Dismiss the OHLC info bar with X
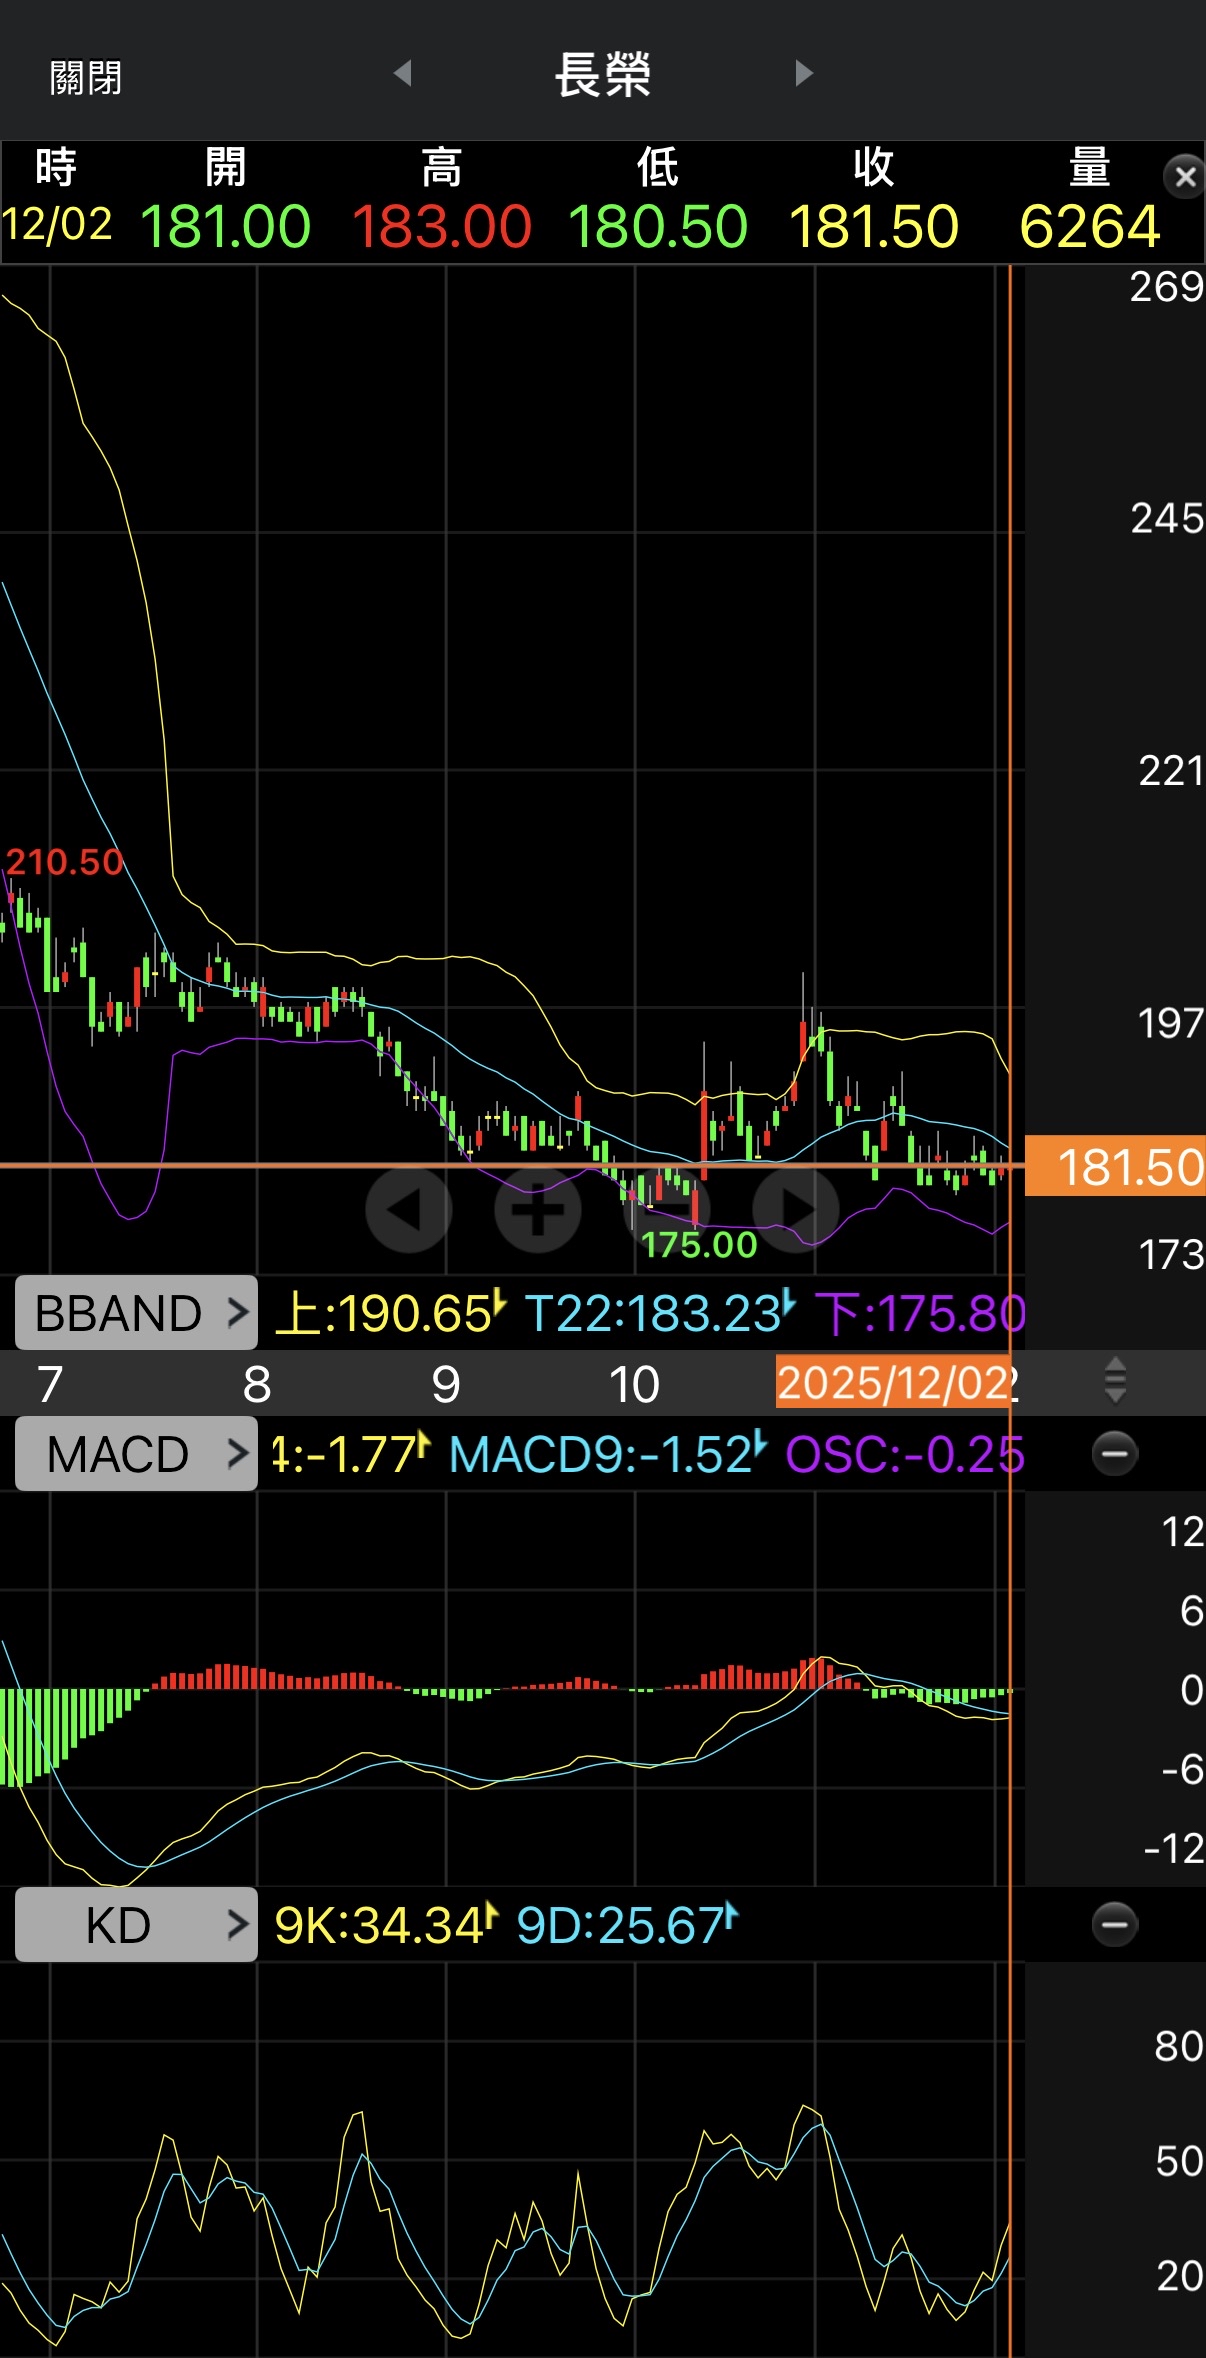This screenshot has width=1206, height=2358. click(1184, 177)
